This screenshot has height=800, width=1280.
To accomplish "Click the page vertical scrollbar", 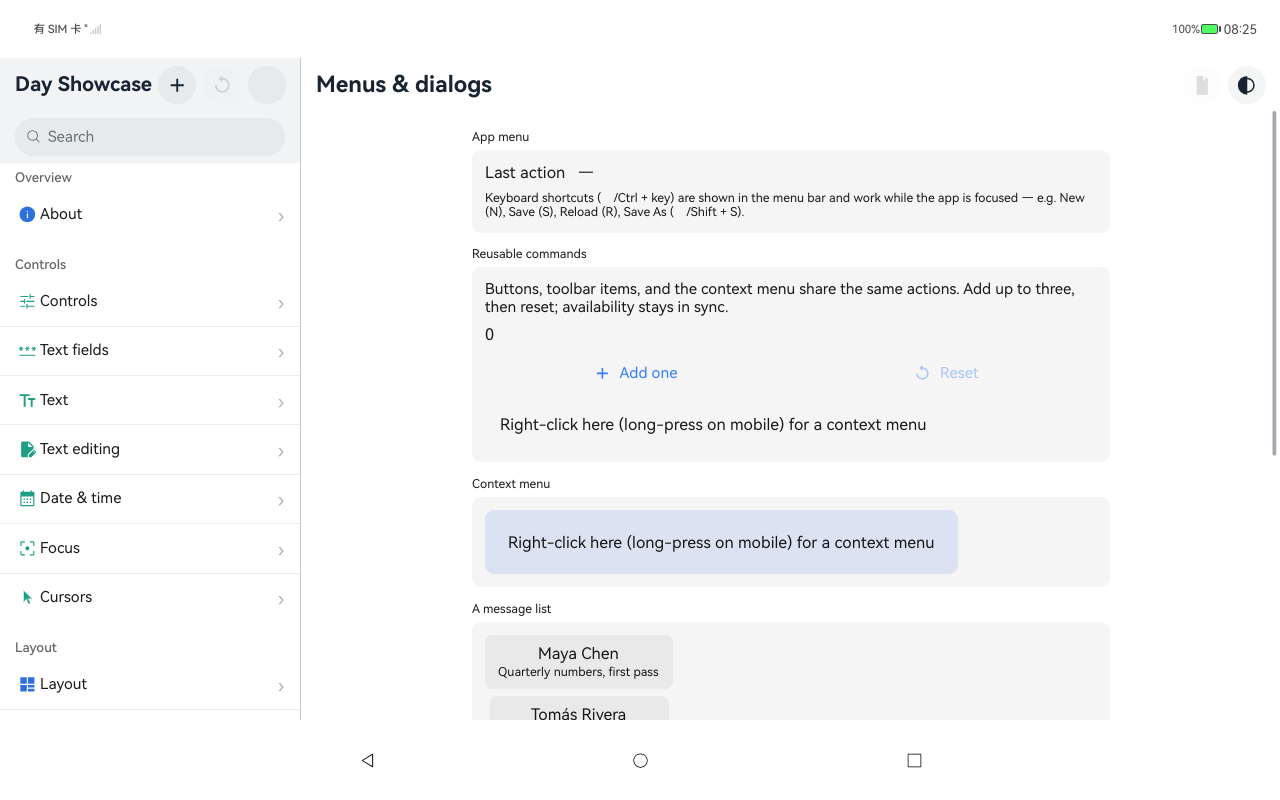I will pyautogui.click(x=1274, y=283).
